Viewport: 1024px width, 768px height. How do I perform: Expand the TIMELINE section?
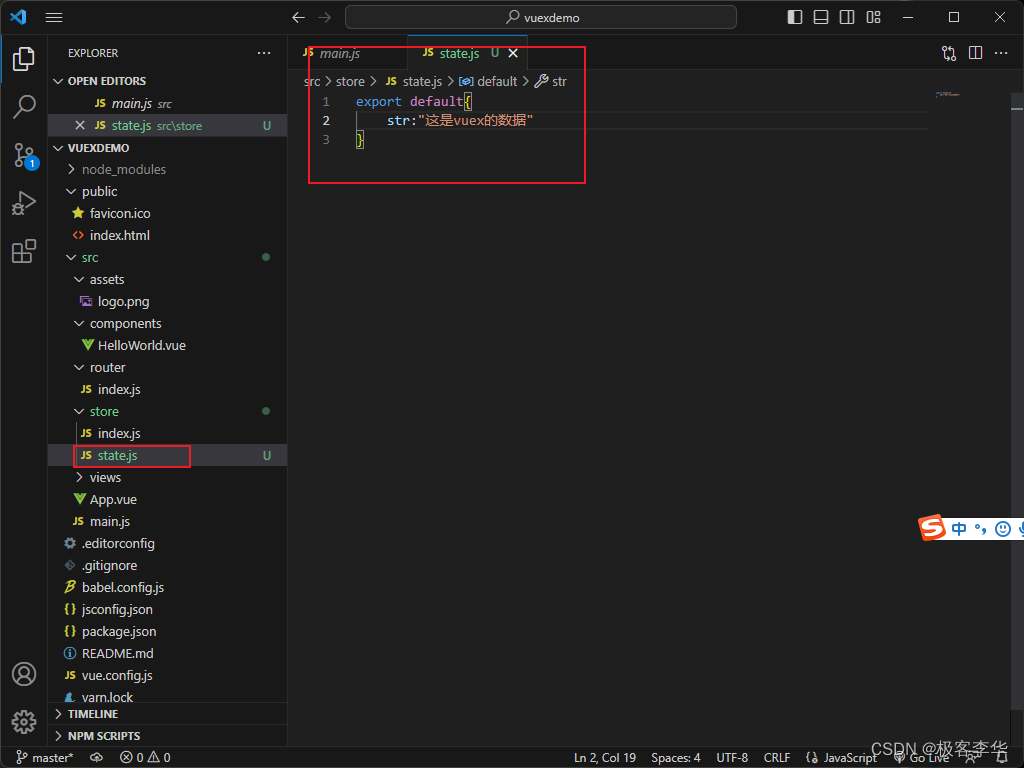[93, 714]
